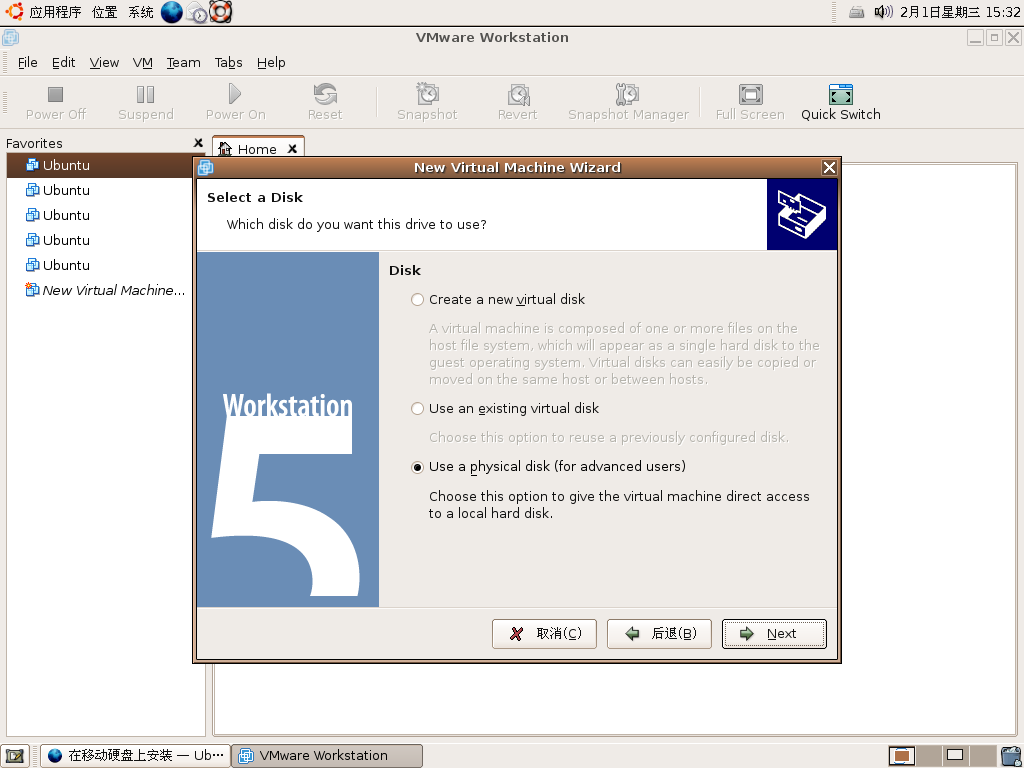Click the Reset toolbar icon

click(x=325, y=94)
